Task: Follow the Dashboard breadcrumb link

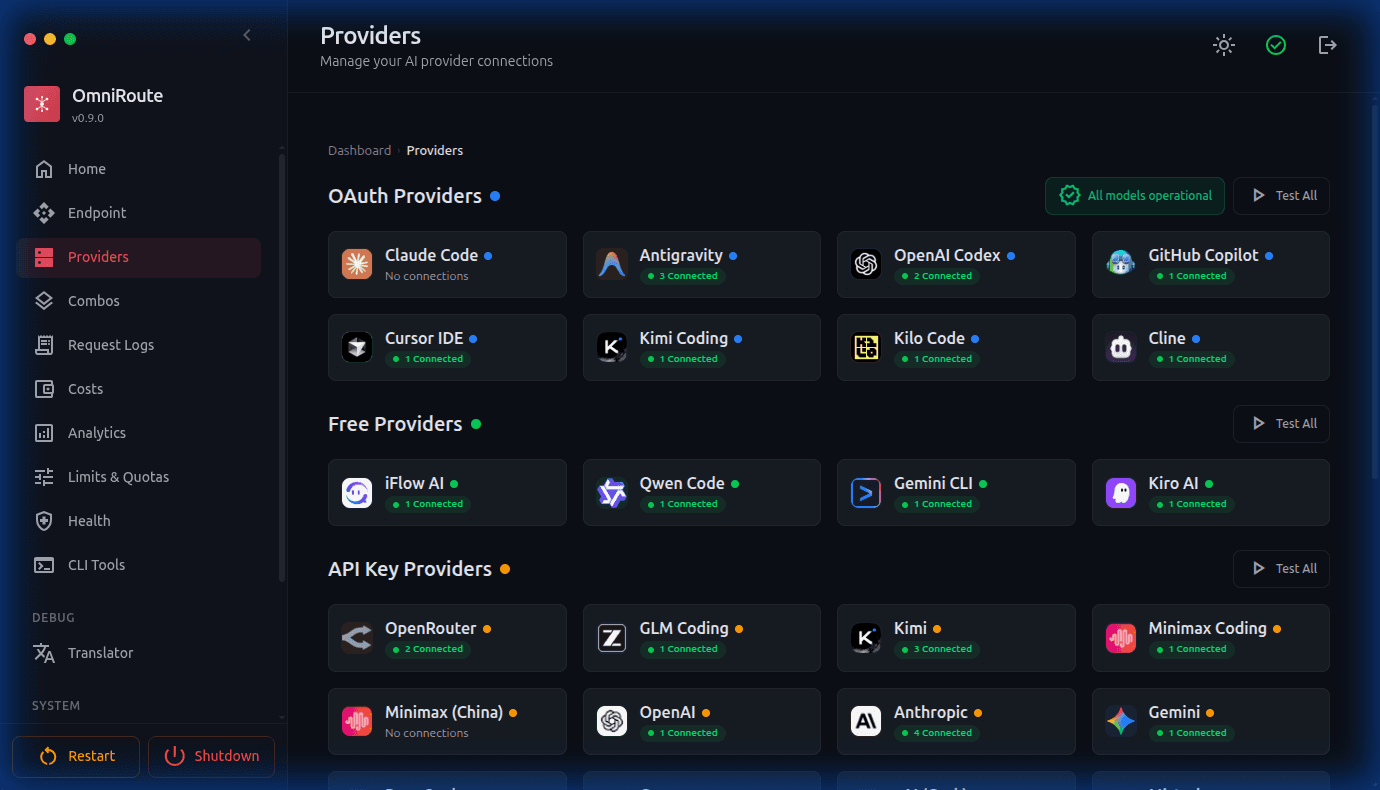Action: [x=360, y=150]
